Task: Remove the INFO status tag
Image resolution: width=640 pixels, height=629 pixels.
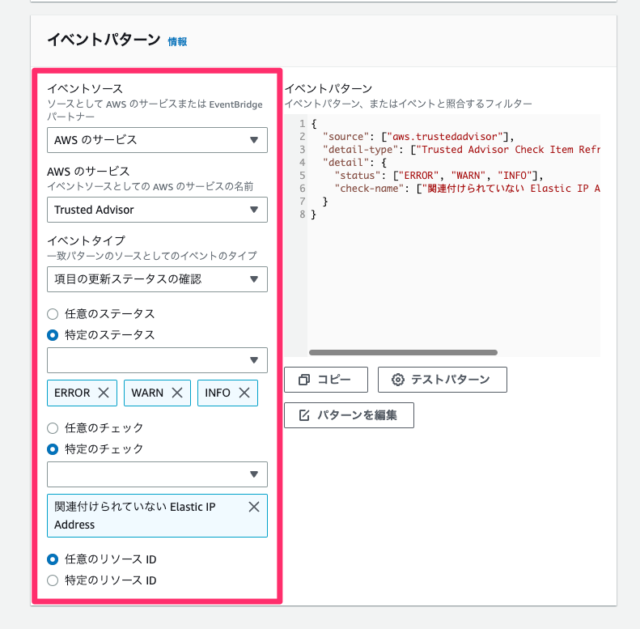Action: pos(244,393)
